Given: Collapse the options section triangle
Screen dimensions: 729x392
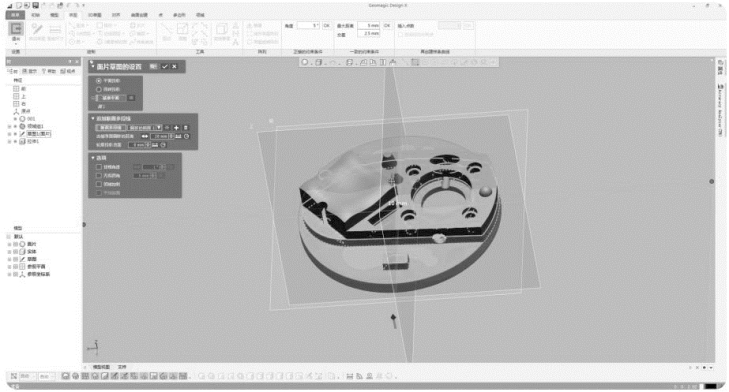Looking at the screenshot, I should tap(93, 158).
